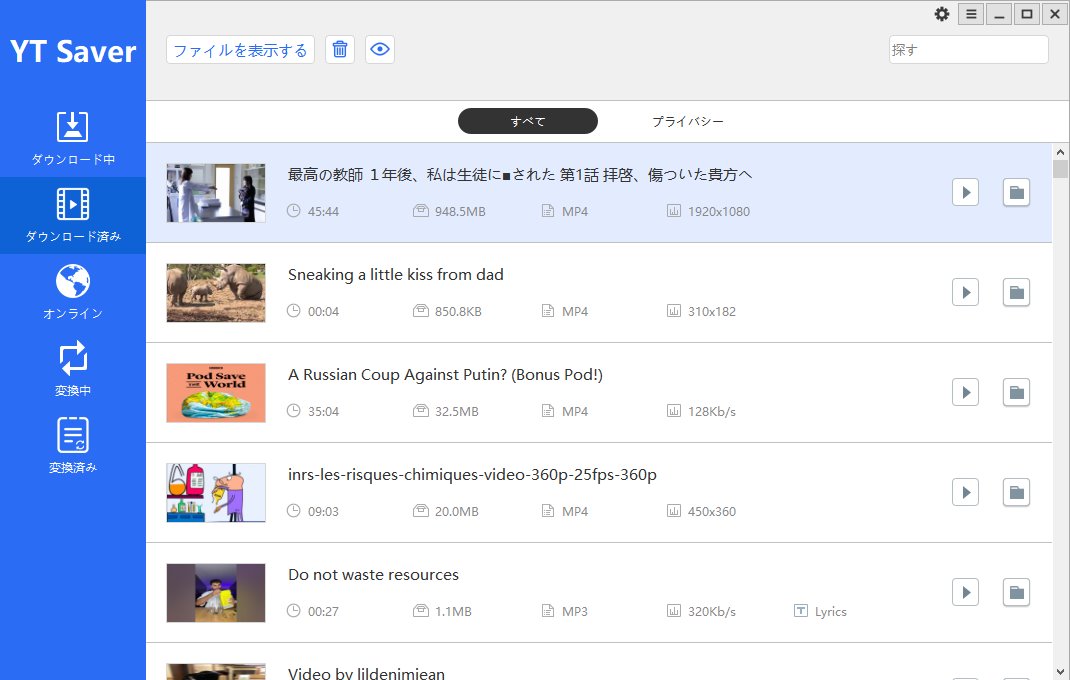The image size is (1070, 680).
Task: Play Sneaking a little kiss from dad
Action: click(x=966, y=292)
